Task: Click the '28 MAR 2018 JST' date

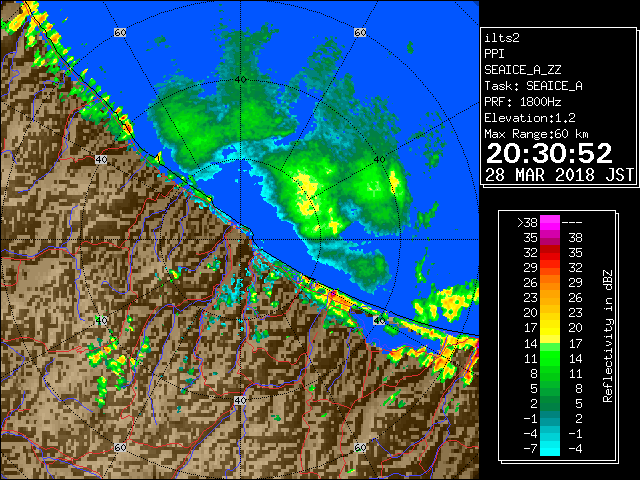Action: (559, 175)
